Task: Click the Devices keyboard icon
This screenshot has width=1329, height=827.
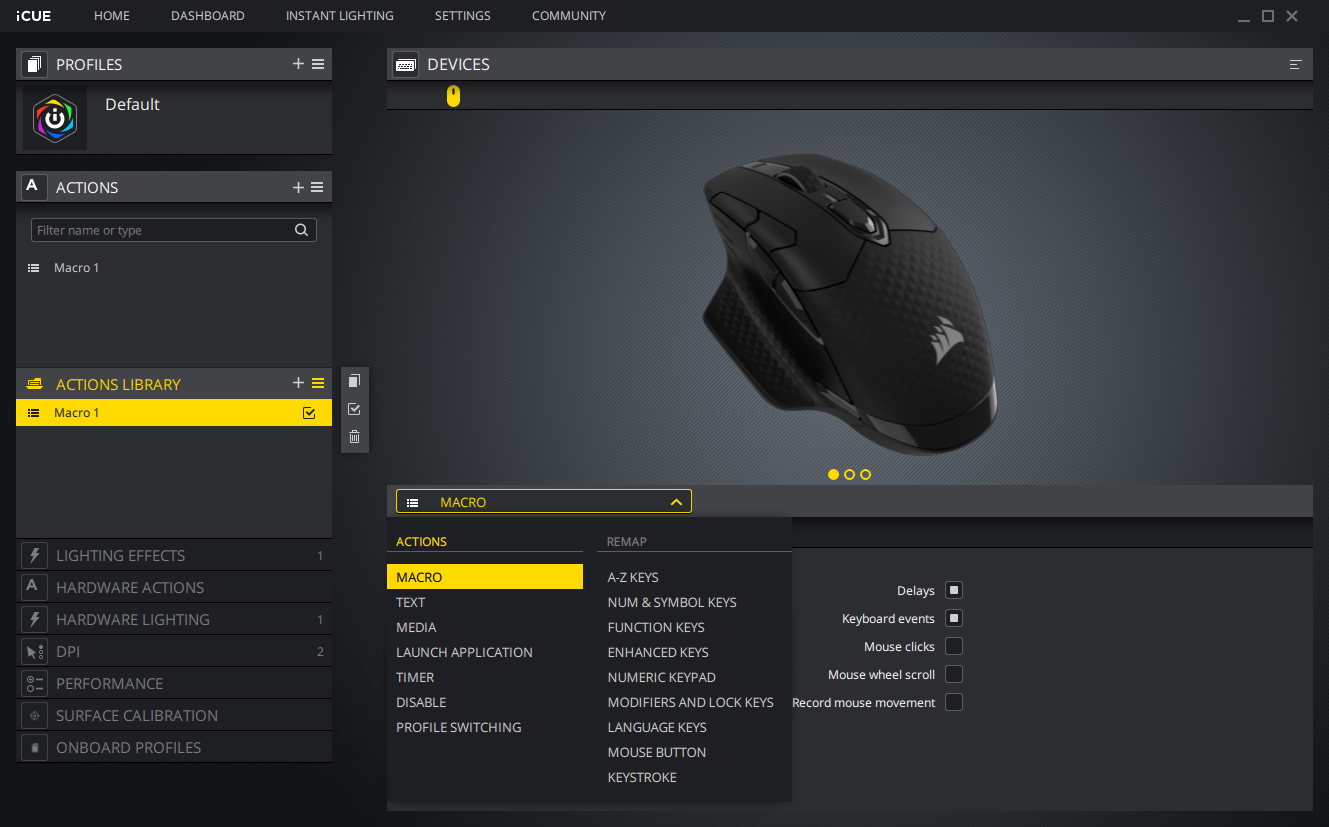Action: (x=406, y=64)
